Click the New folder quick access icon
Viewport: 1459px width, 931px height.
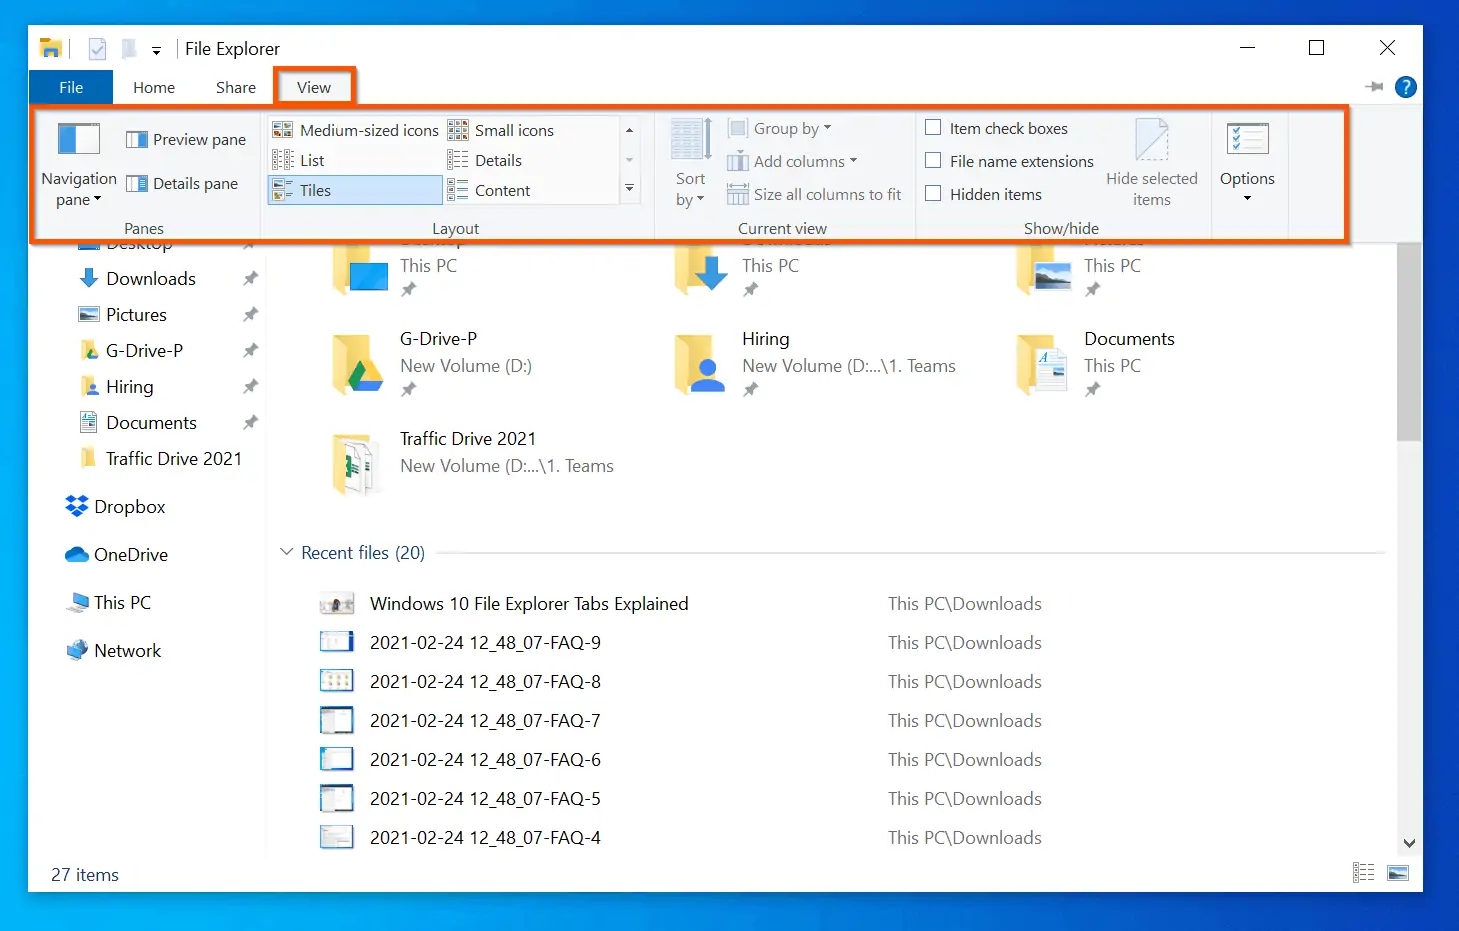click(x=129, y=48)
